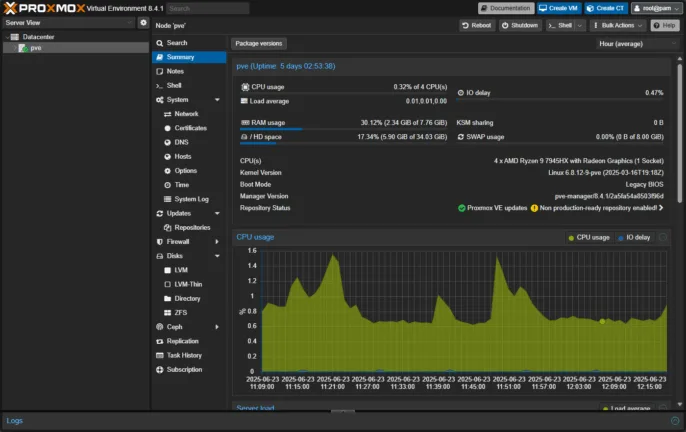This screenshot has height=432, width=686.
Task: Click the Create CT button
Action: (x=606, y=8)
